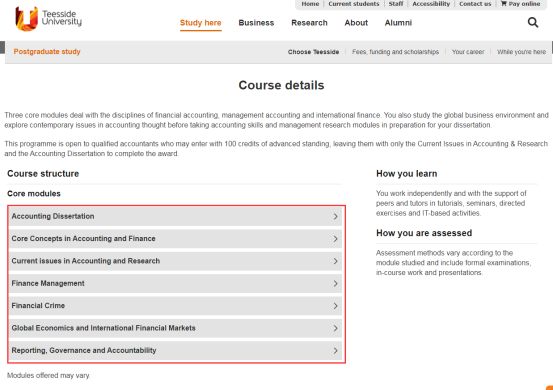Open the Alumni menu item
Viewport: 553px width, 390px height.
click(398, 23)
